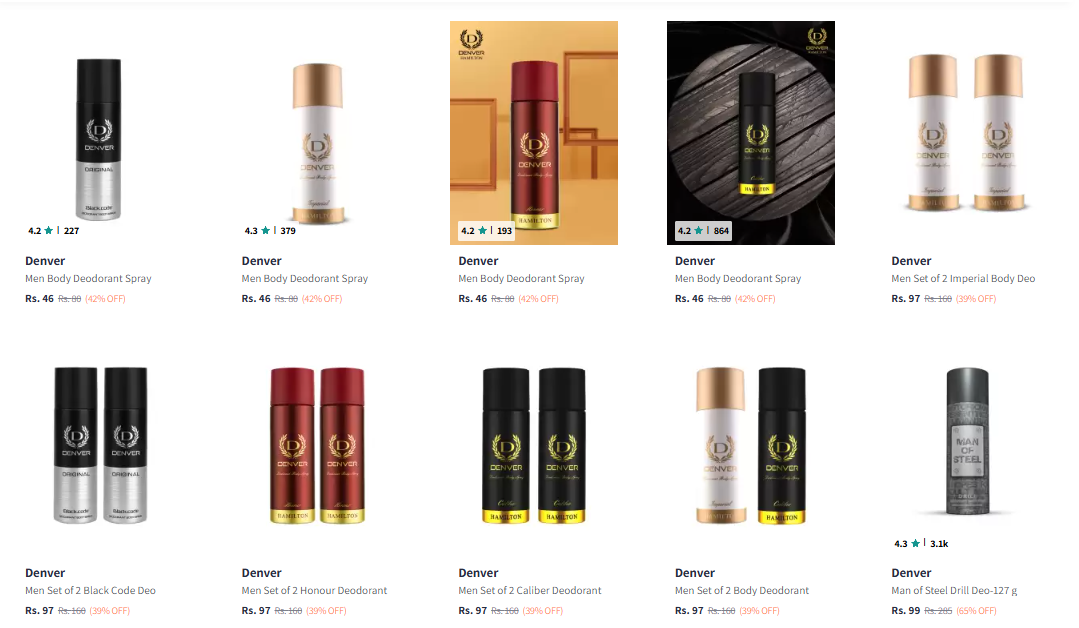This screenshot has height=628, width=1079.
Task: Click the 4.2 star rating badge with 193 reviews
Action: [487, 231]
